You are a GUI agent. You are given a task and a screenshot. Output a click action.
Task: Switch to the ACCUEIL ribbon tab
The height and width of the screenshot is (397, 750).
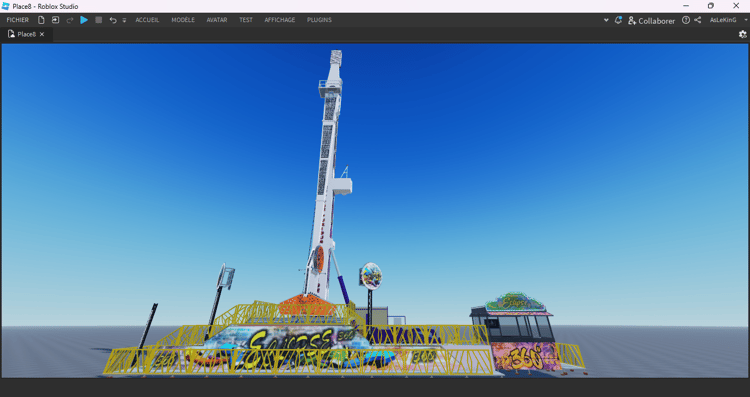coord(147,20)
